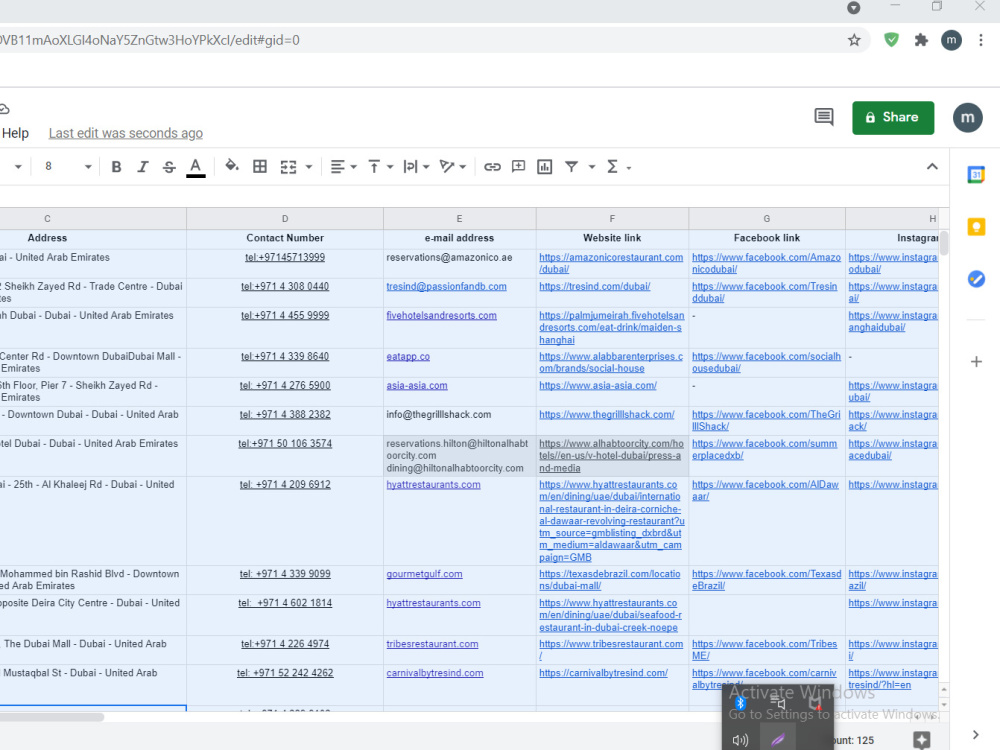Image resolution: width=1000 pixels, height=750 pixels.
Task: Open https://www.thegrillshack.com/ link
Action: 607,415
